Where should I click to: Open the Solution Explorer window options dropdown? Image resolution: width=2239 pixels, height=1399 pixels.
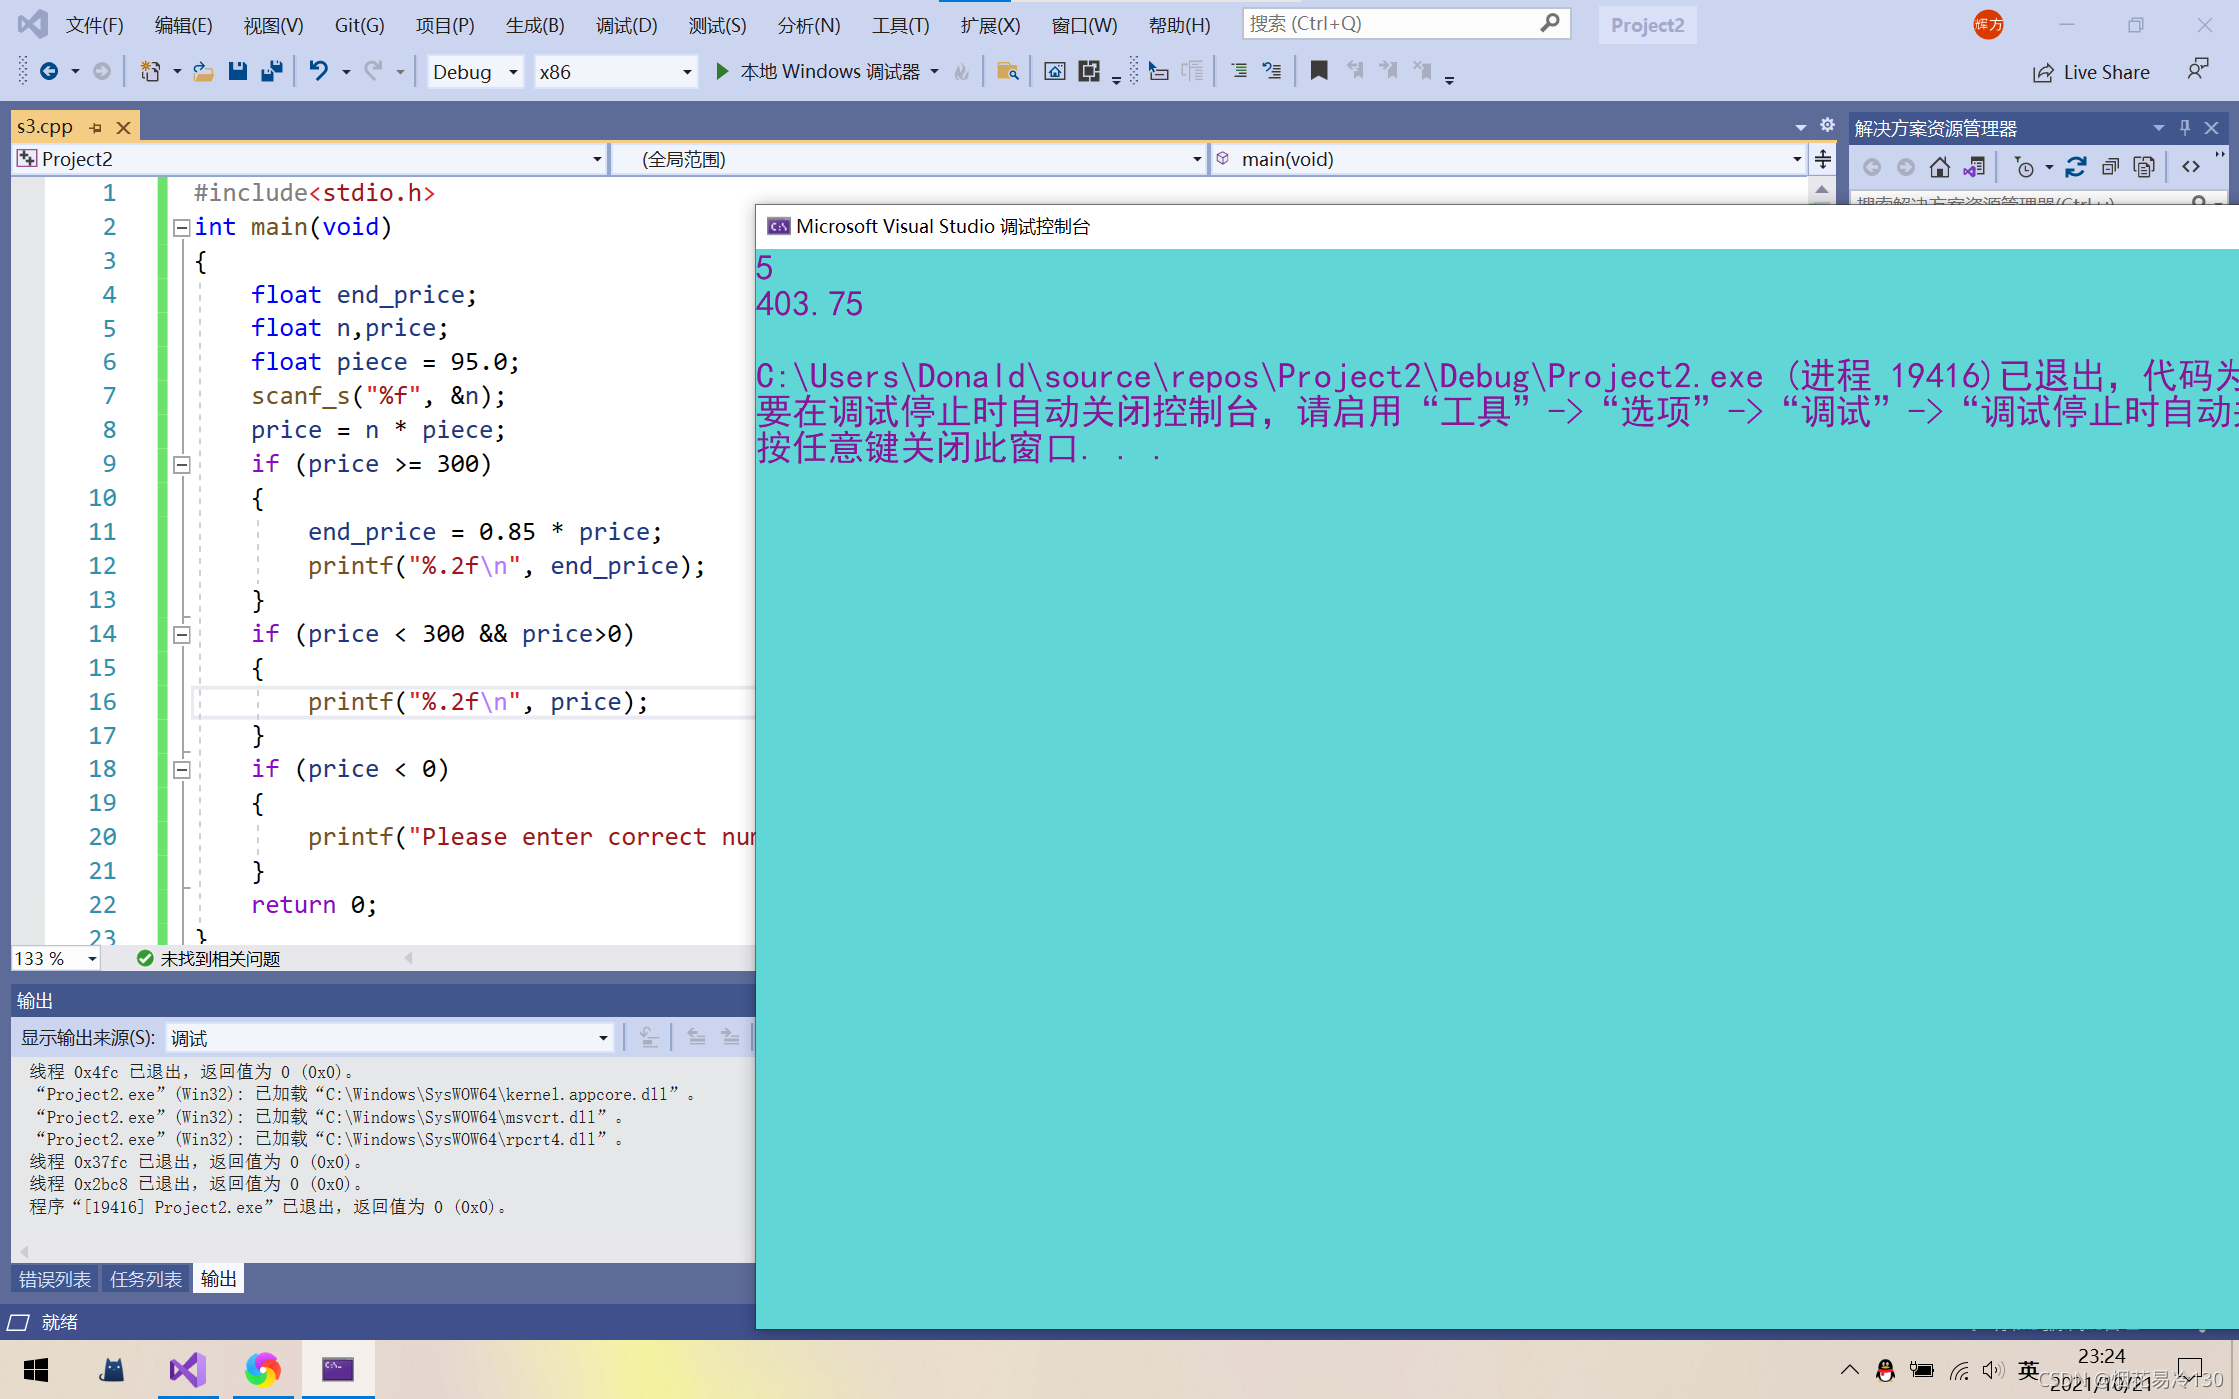[2158, 128]
